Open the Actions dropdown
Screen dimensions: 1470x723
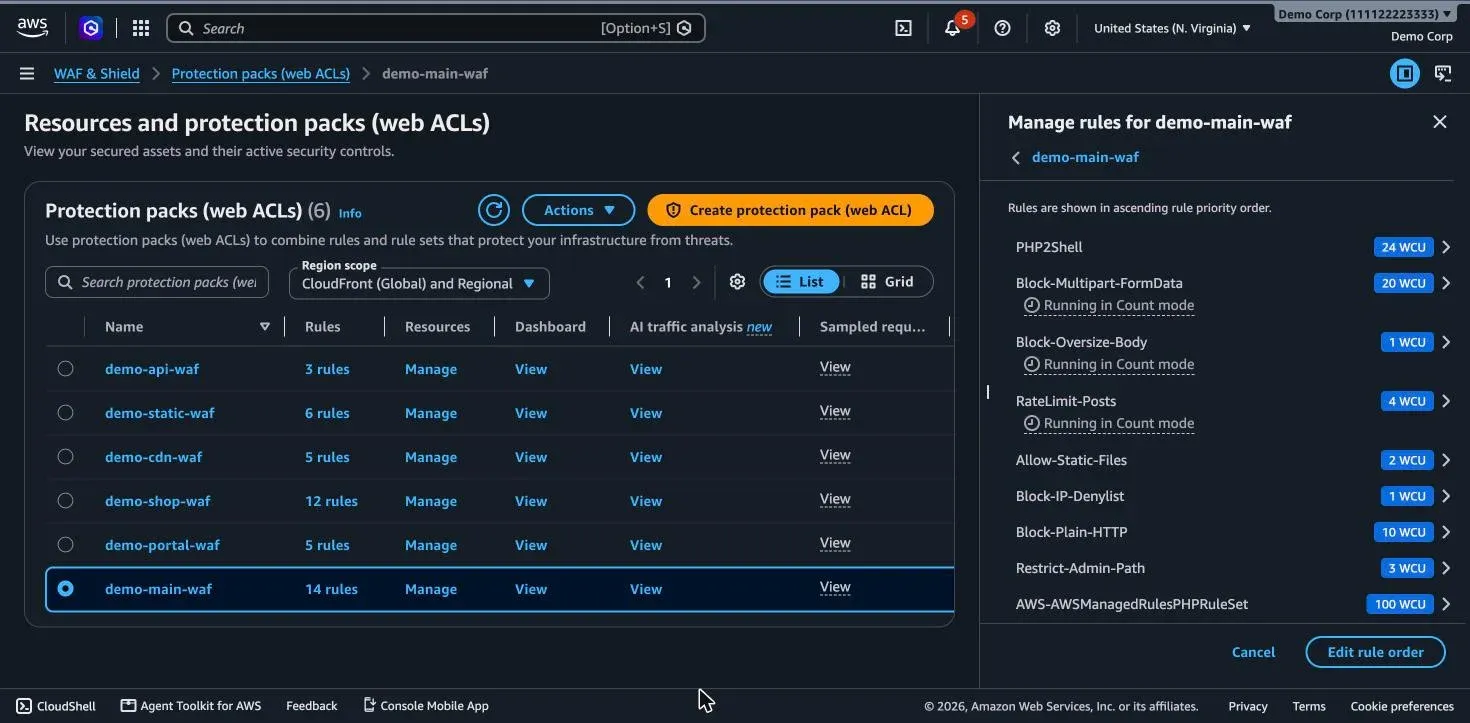[x=578, y=210]
